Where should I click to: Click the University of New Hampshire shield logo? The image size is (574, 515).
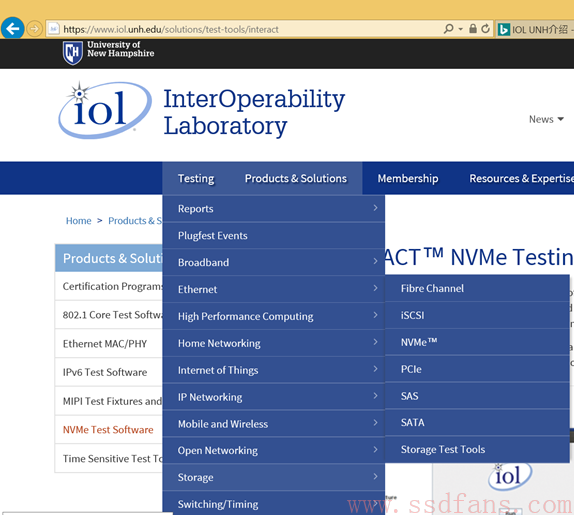(x=72, y=52)
